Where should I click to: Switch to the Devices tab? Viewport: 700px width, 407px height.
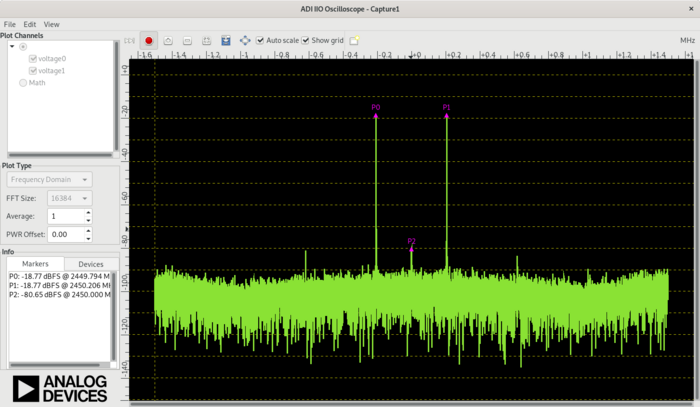click(90, 264)
